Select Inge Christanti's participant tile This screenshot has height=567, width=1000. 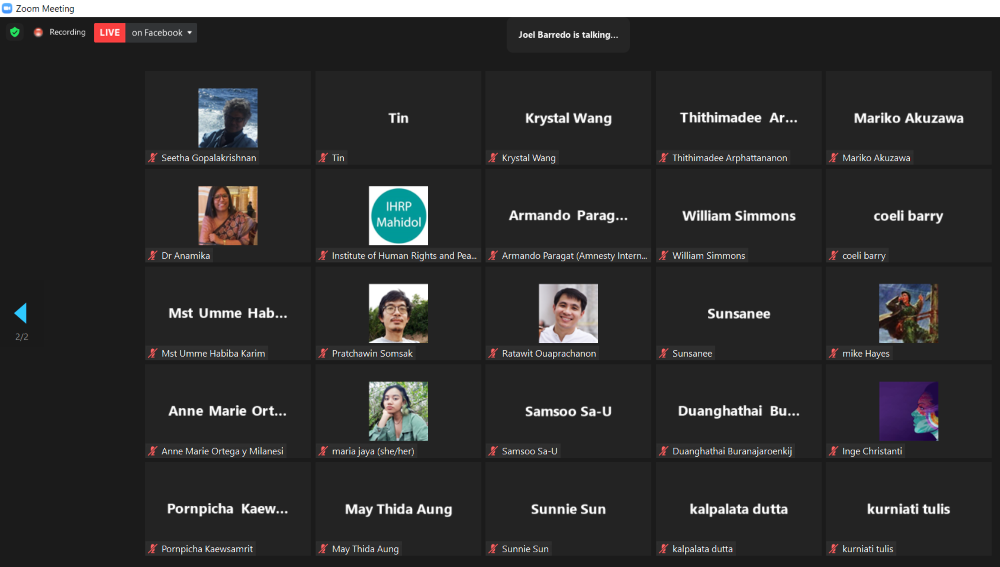(x=908, y=411)
